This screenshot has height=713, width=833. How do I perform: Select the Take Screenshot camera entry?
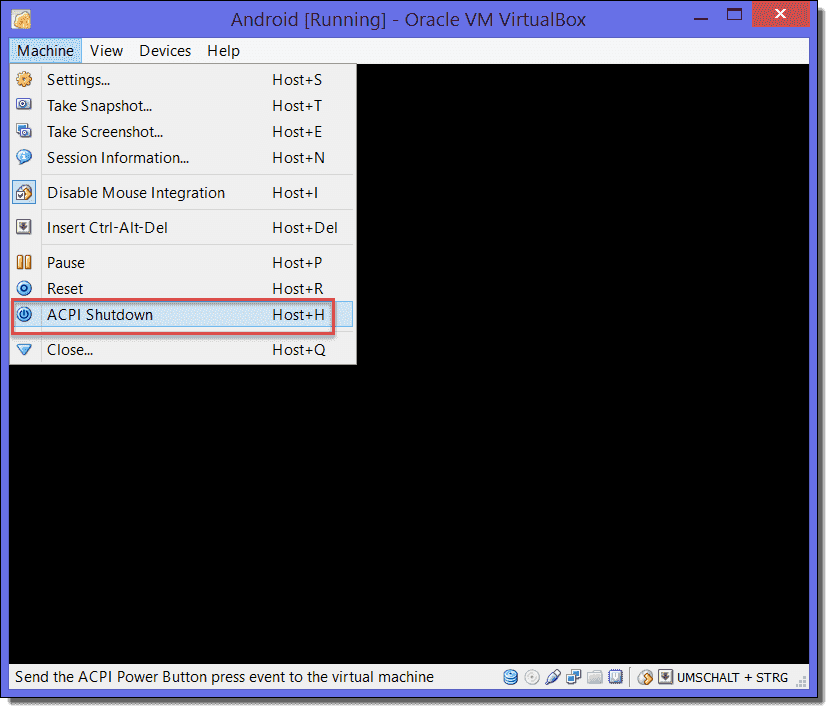point(183,132)
